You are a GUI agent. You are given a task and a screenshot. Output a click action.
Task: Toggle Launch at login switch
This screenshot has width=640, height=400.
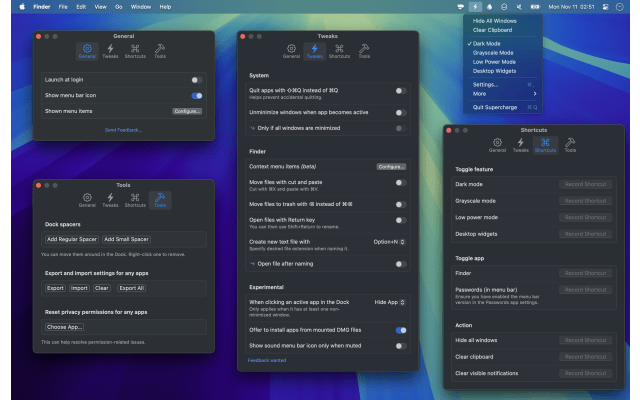196,80
